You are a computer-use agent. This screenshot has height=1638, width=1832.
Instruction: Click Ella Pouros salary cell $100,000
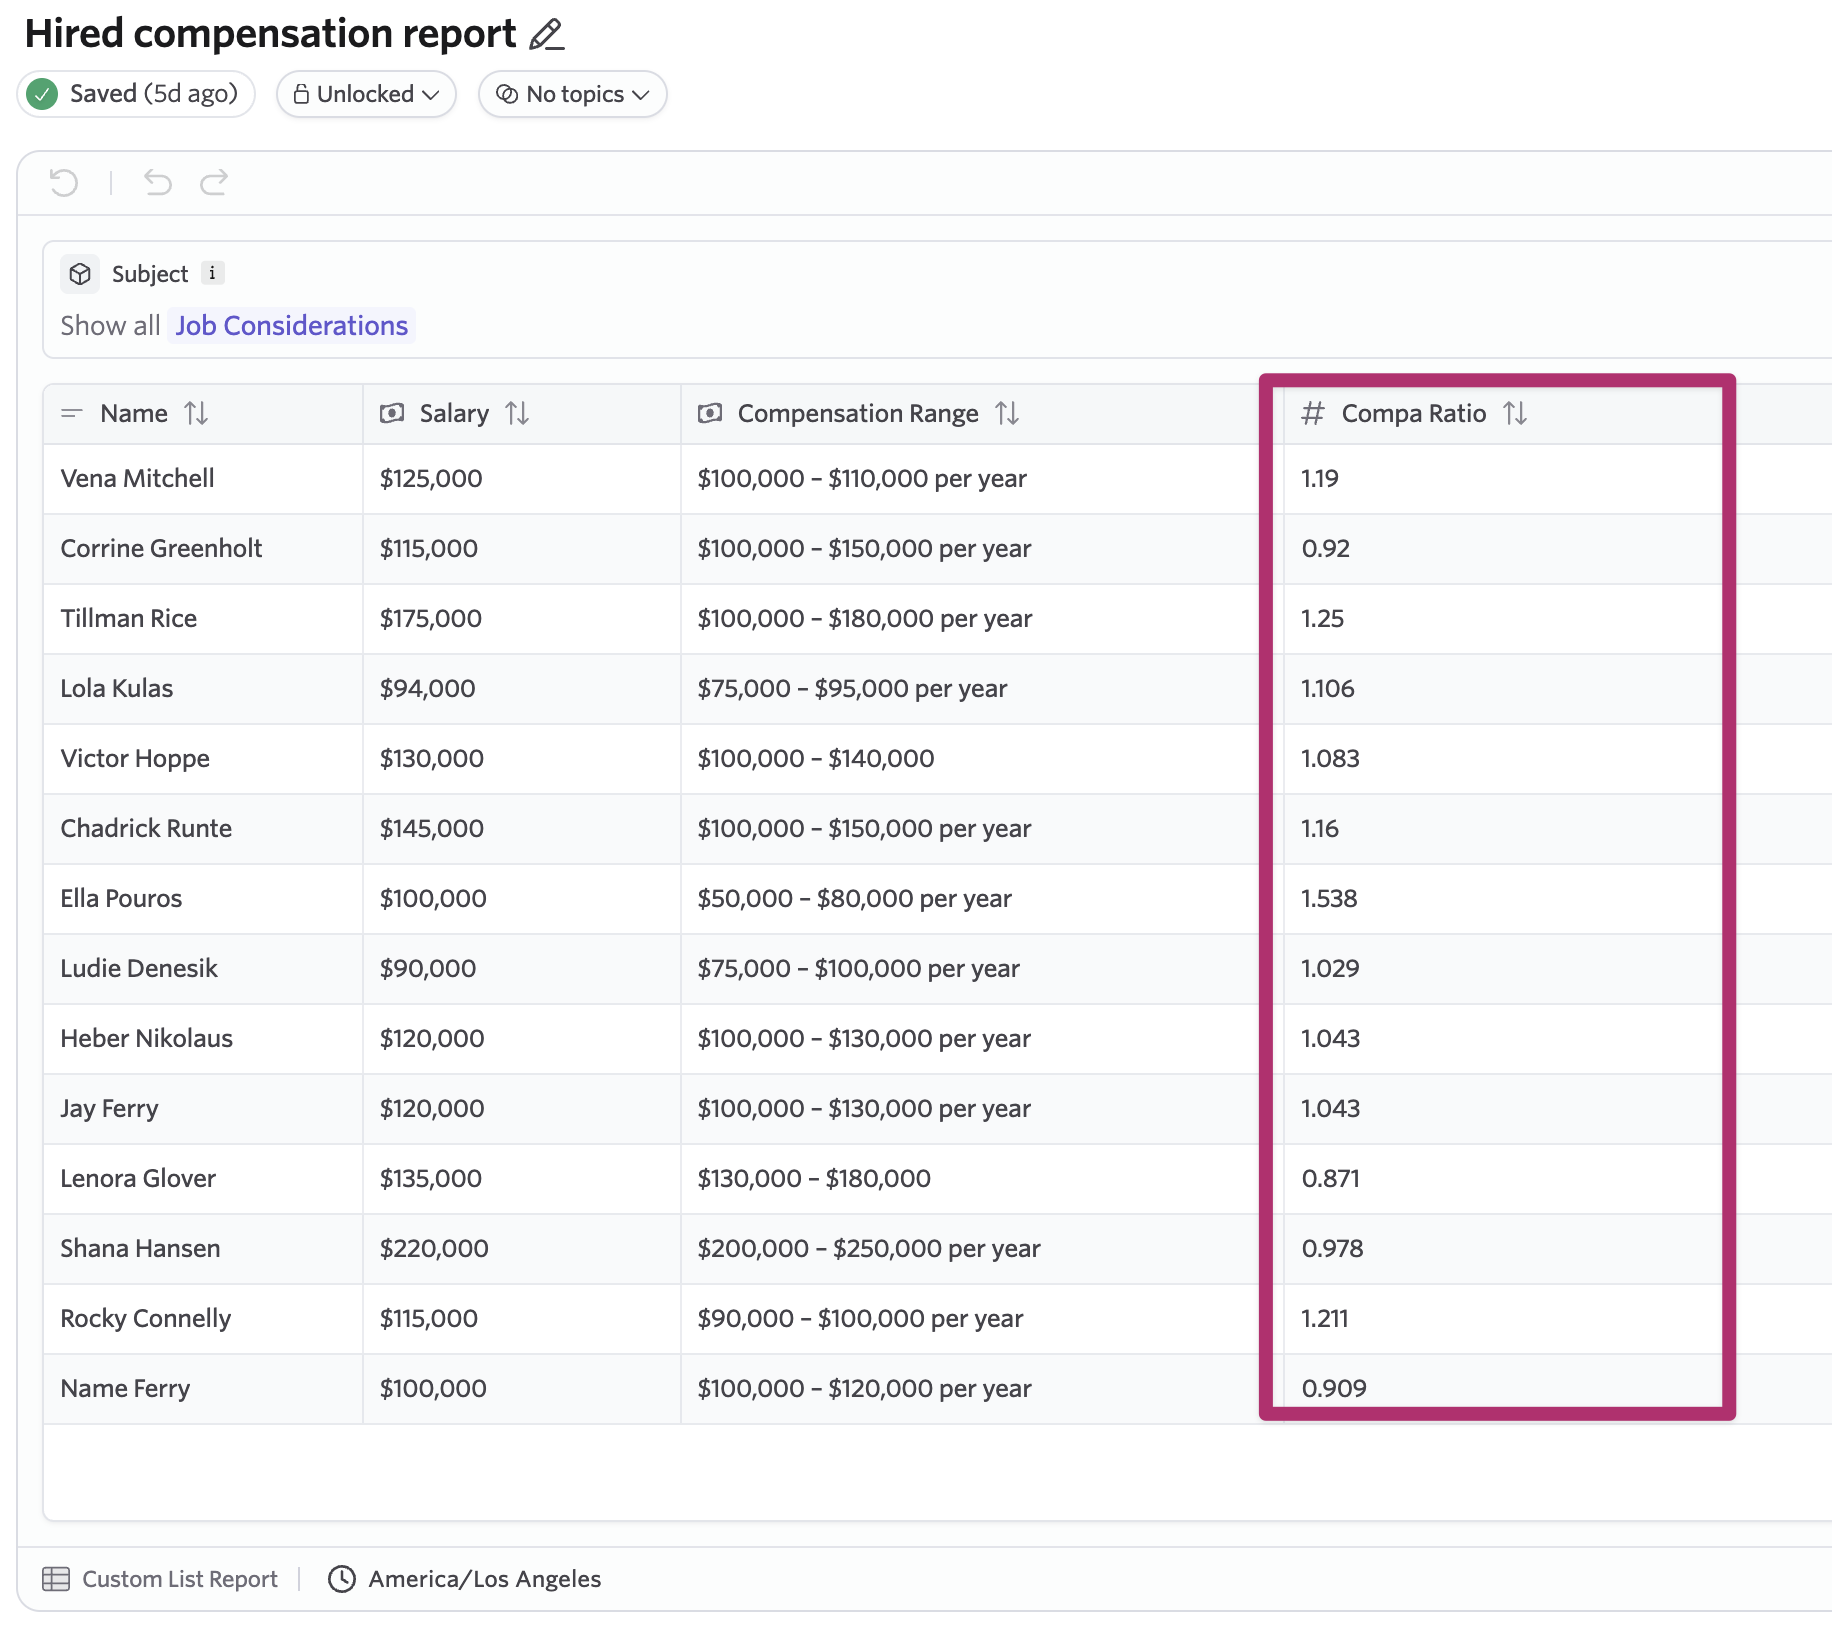click(x=433, y=899)
